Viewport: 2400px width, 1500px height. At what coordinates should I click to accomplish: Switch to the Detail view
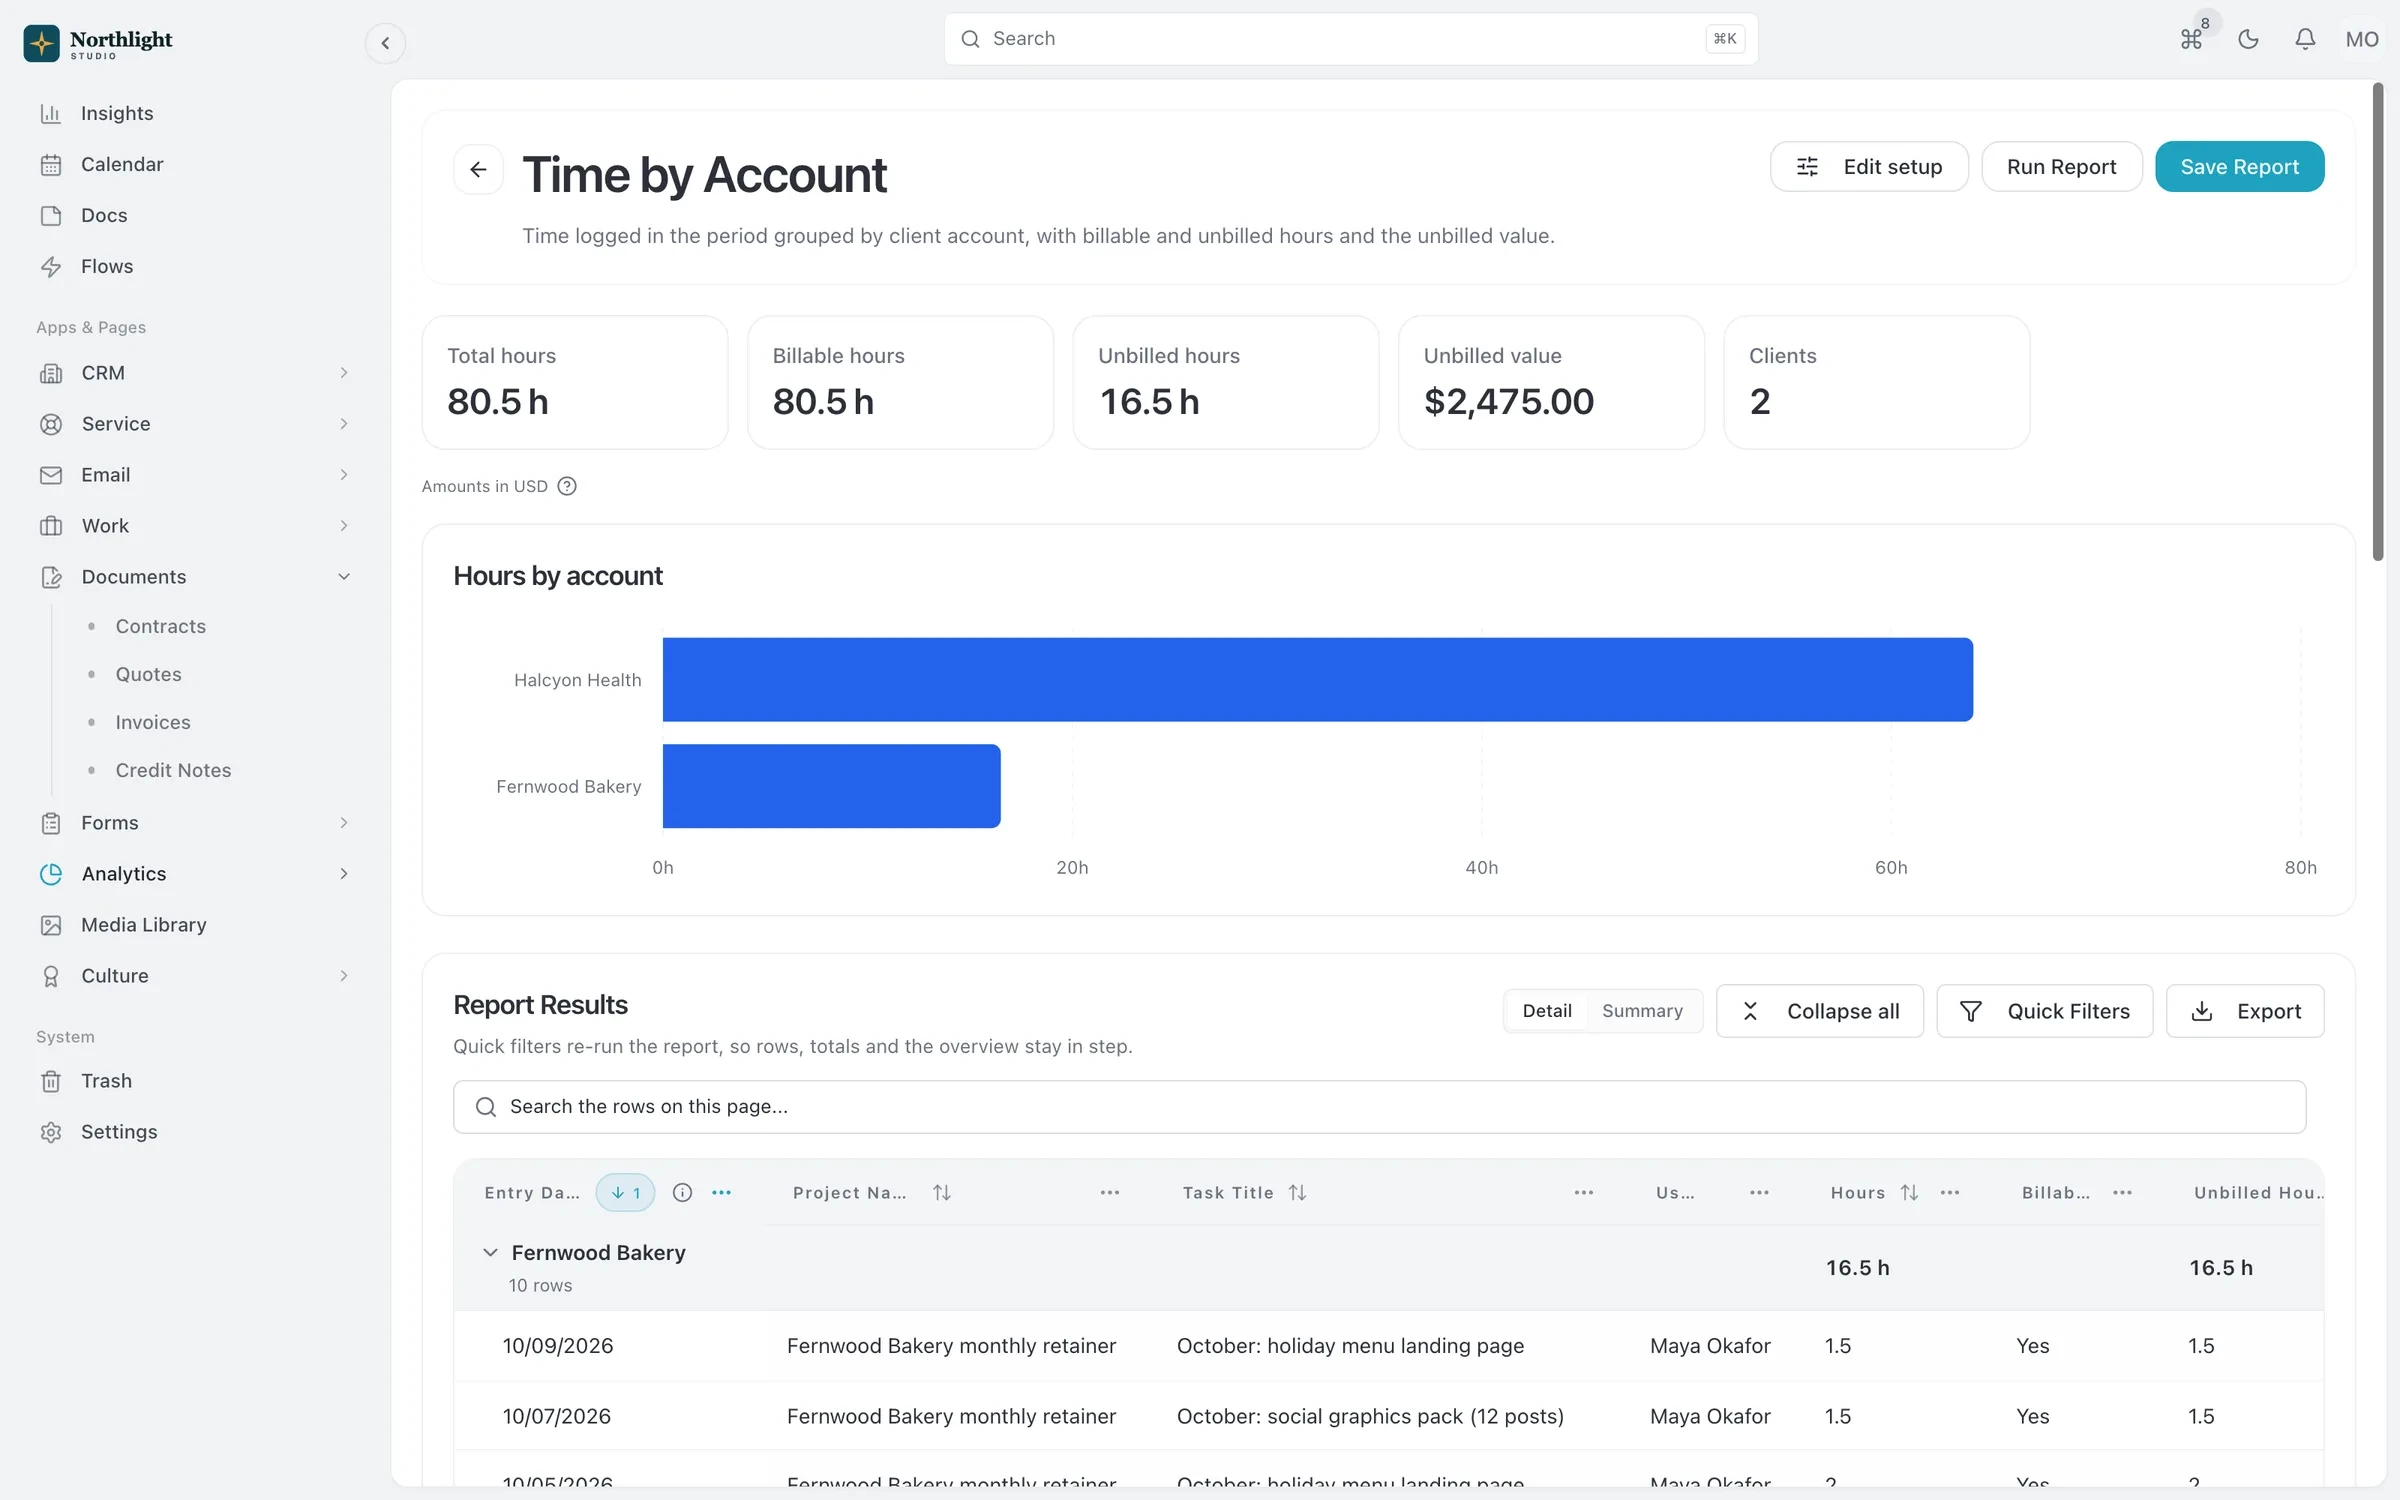click(1547, 1011)
